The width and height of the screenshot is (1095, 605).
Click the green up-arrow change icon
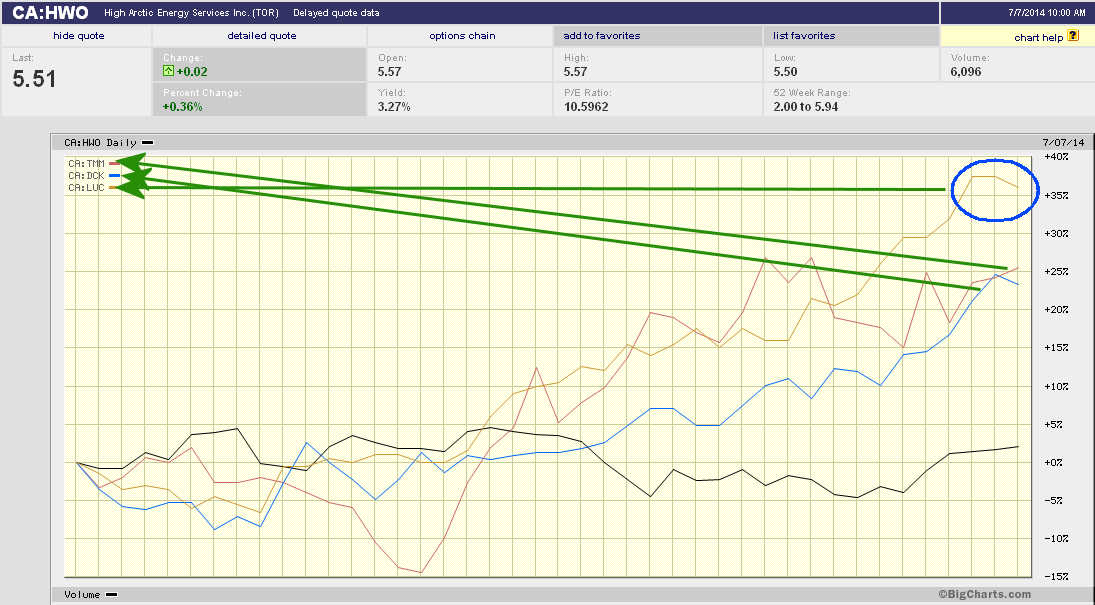168,71
